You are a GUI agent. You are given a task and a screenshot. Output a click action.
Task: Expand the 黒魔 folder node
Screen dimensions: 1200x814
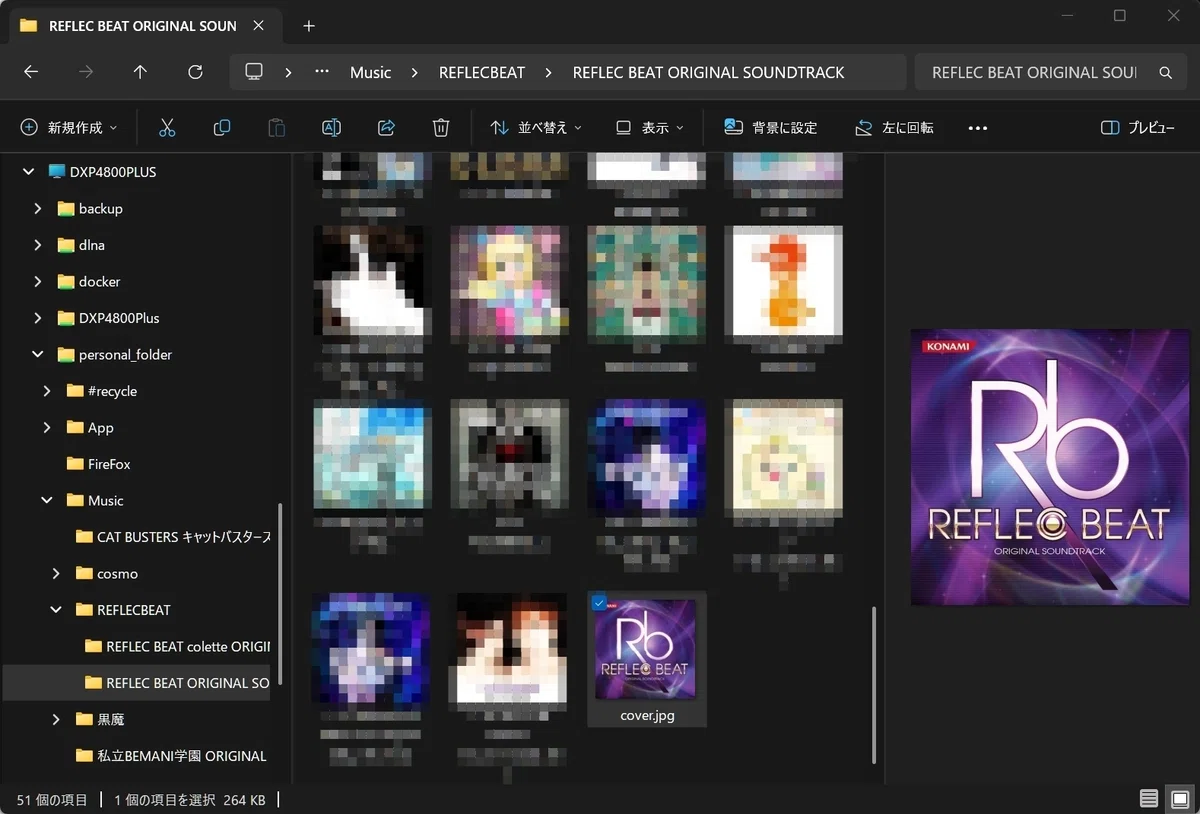pos(56,720)
